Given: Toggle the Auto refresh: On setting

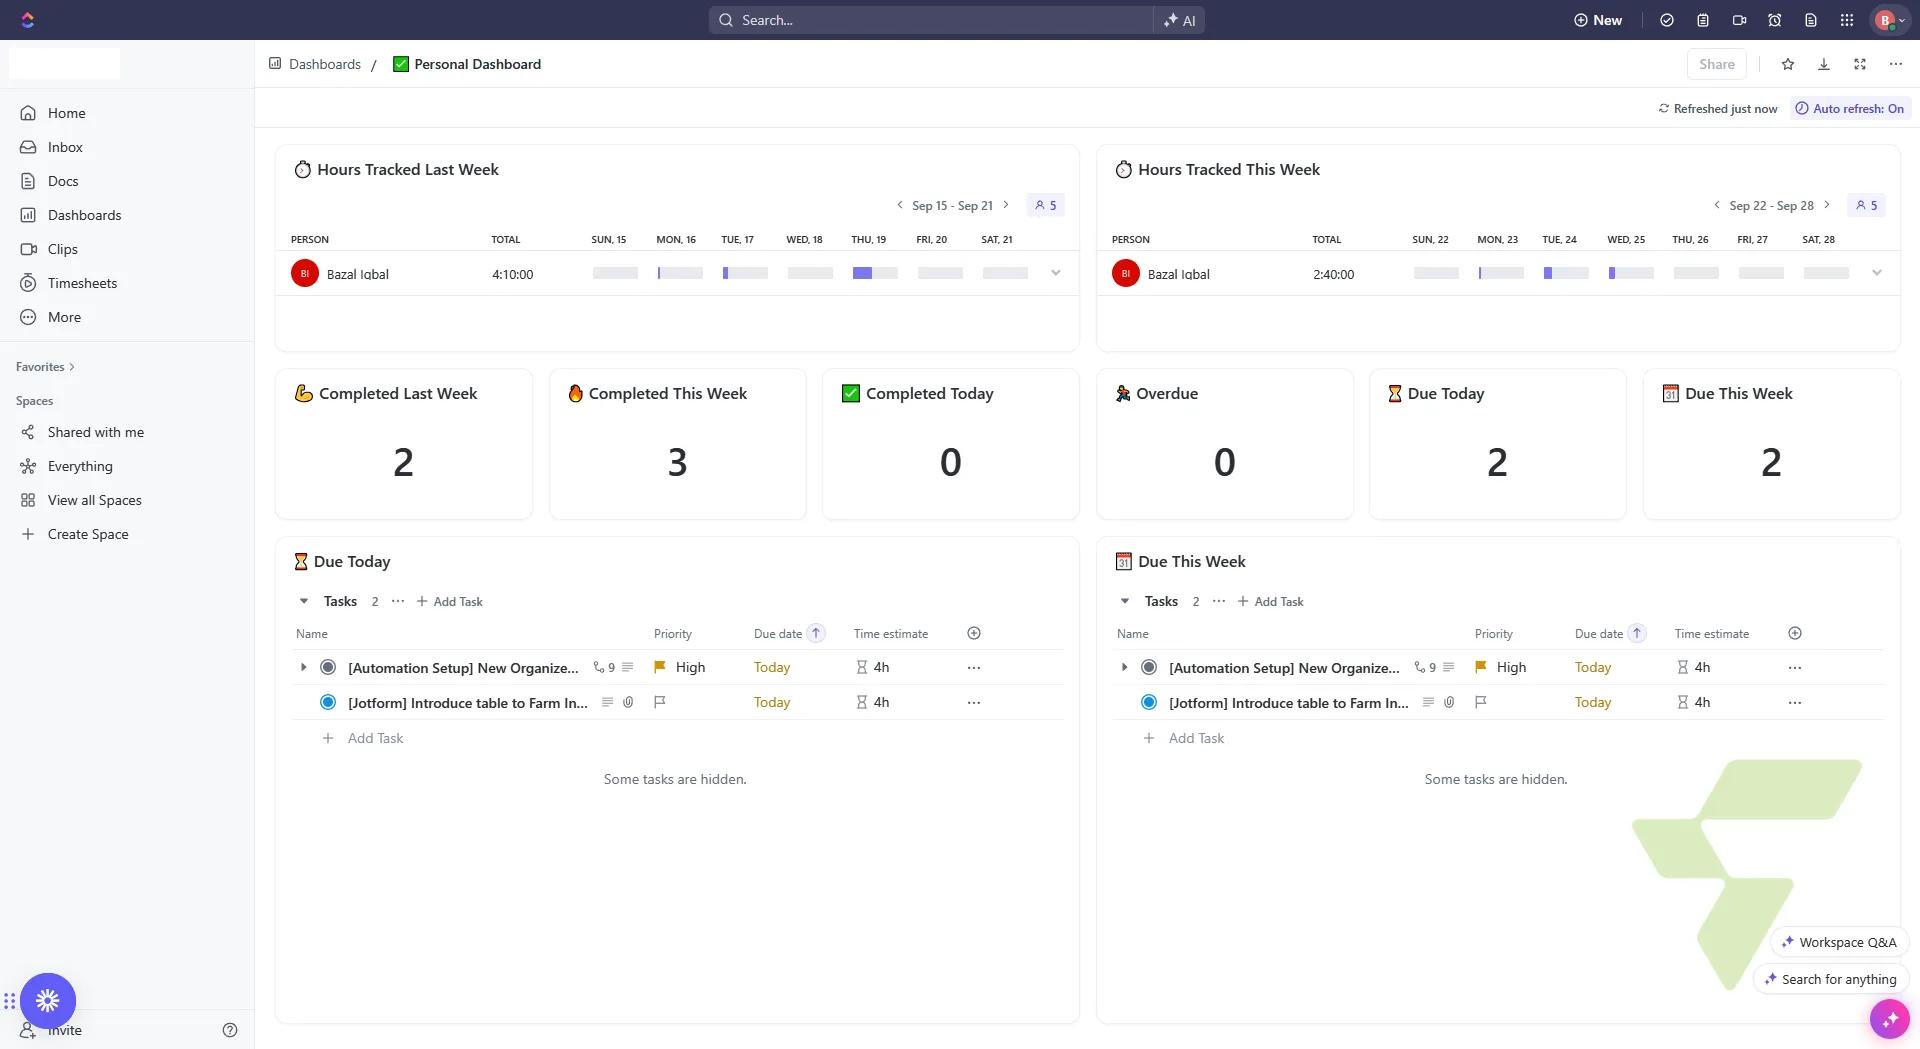Looking at the screenshot, I should point(1850,108).
